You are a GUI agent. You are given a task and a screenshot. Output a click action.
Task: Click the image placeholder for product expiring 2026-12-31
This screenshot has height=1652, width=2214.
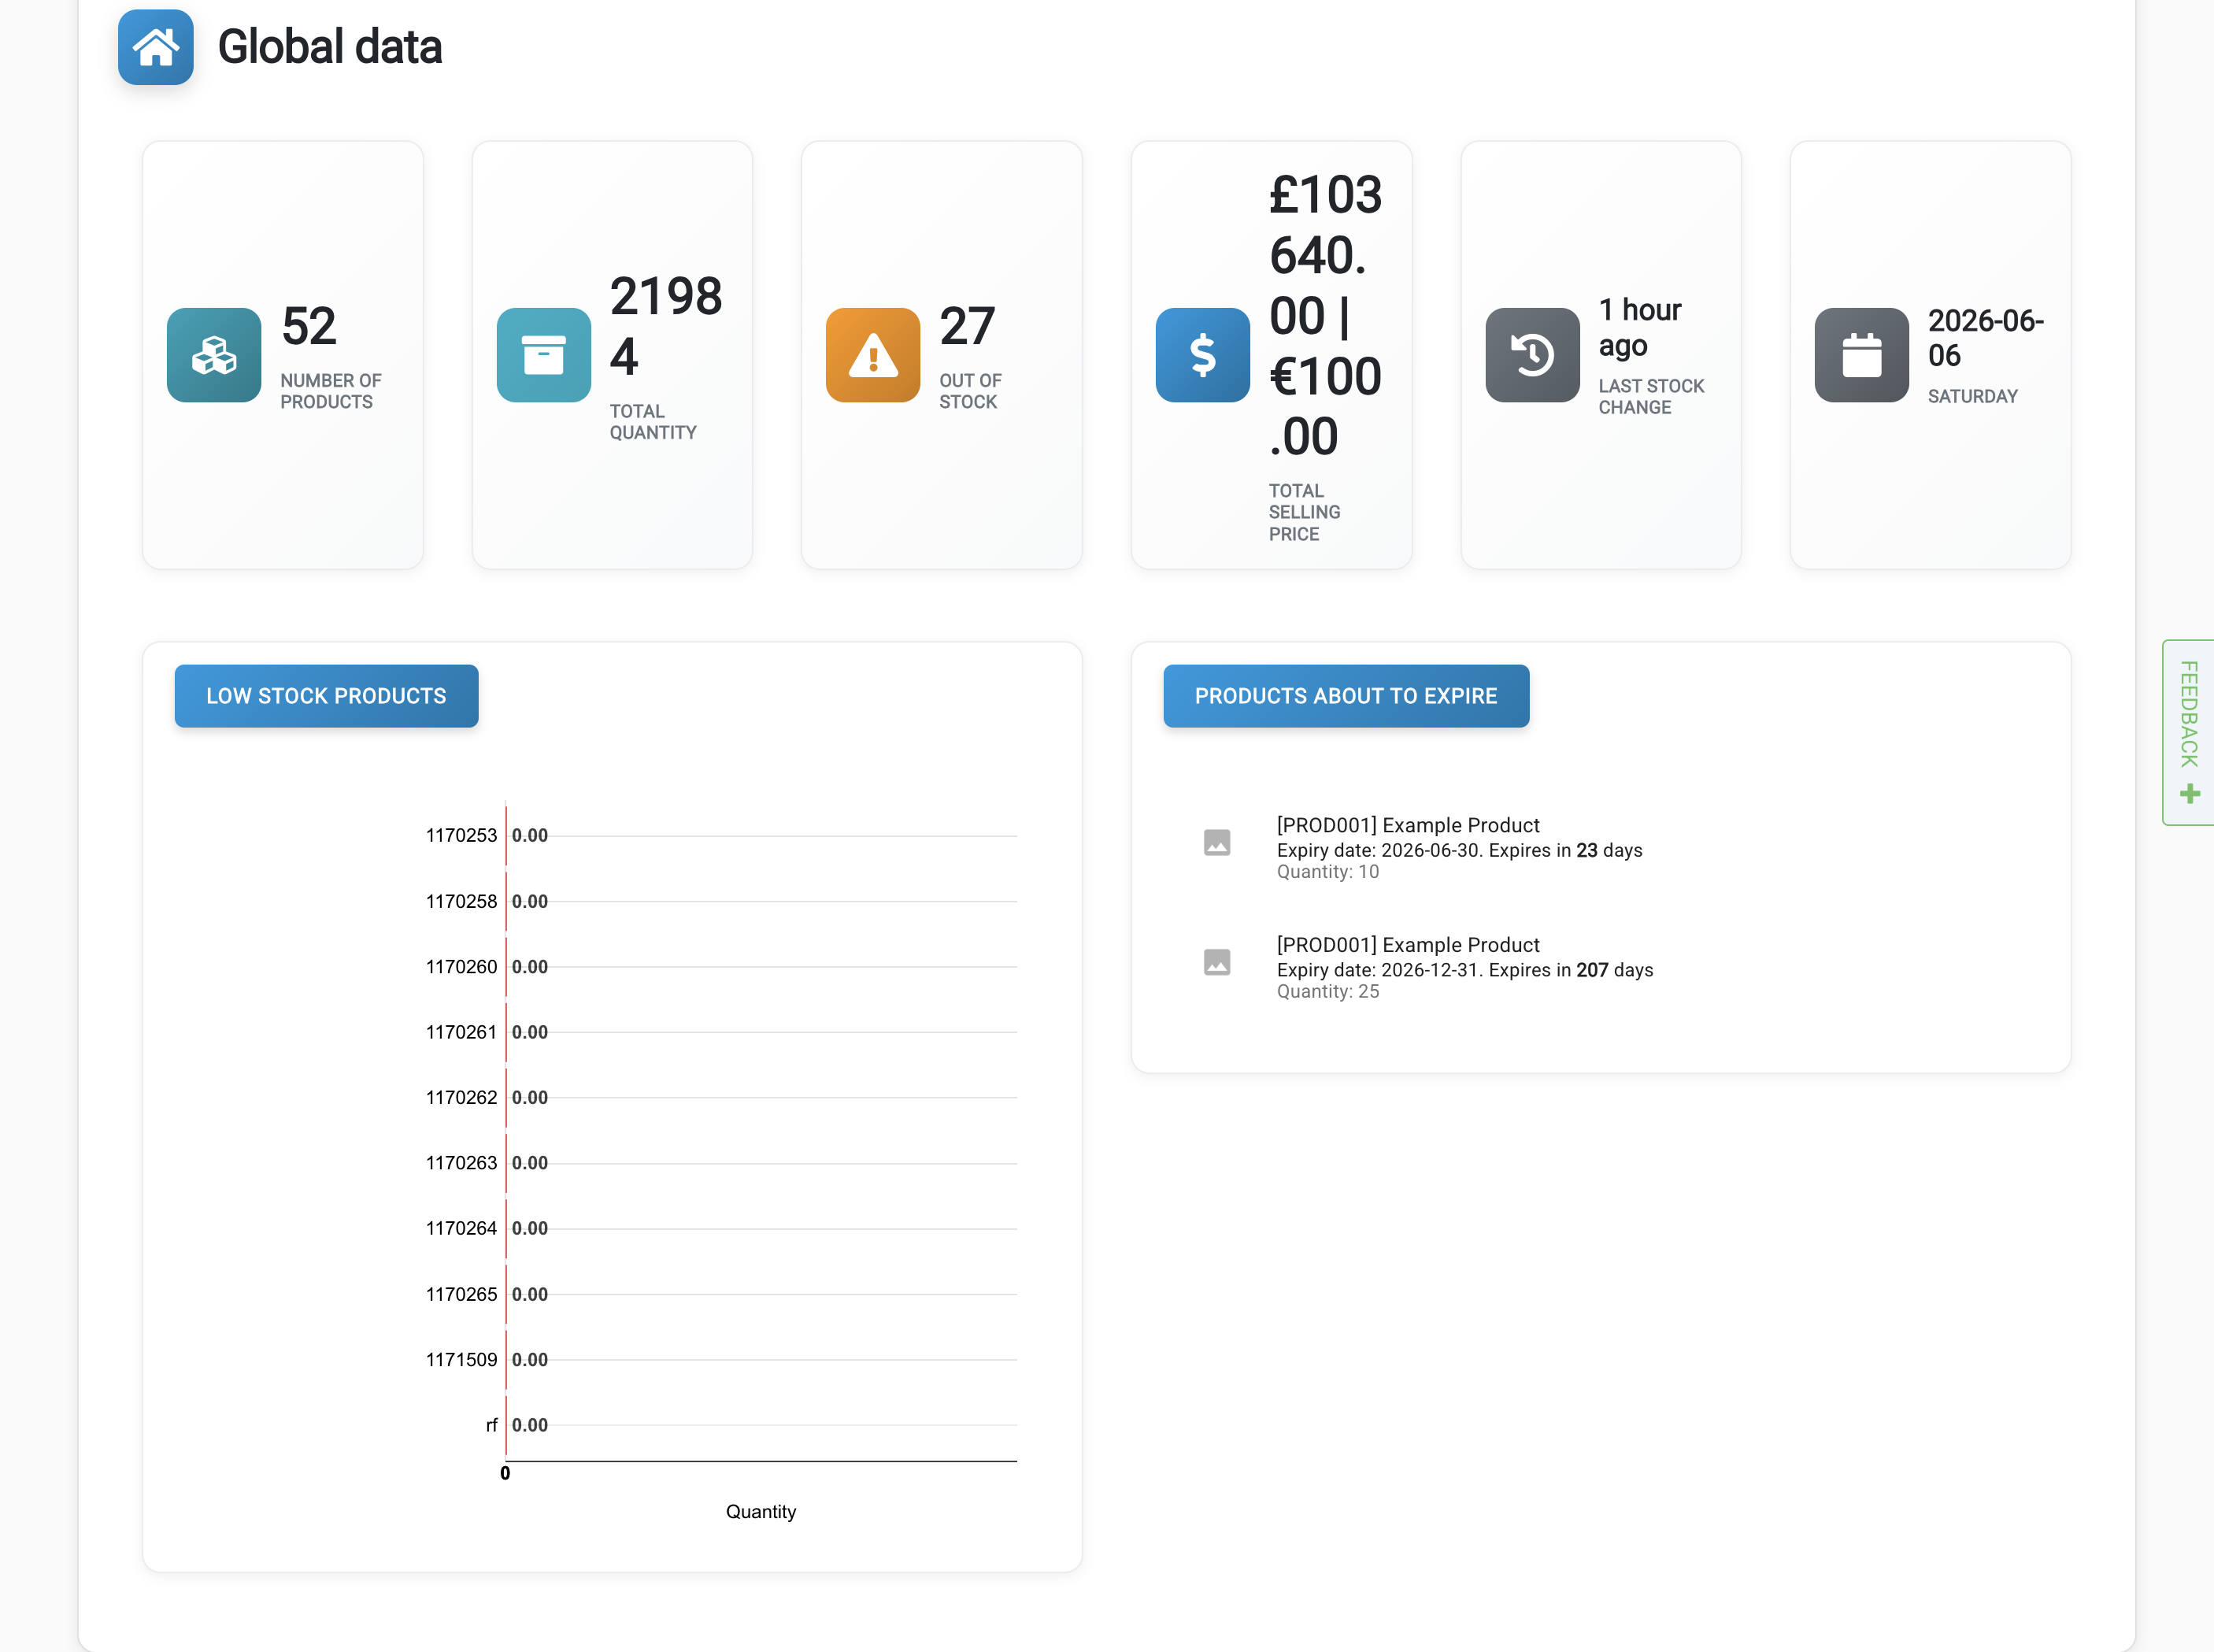[x=1217, y=962]
